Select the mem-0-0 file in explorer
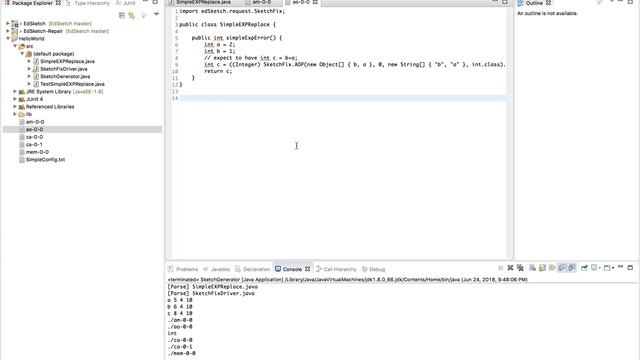This screenshot has width=640, height=360. click(x=37, y=152)
